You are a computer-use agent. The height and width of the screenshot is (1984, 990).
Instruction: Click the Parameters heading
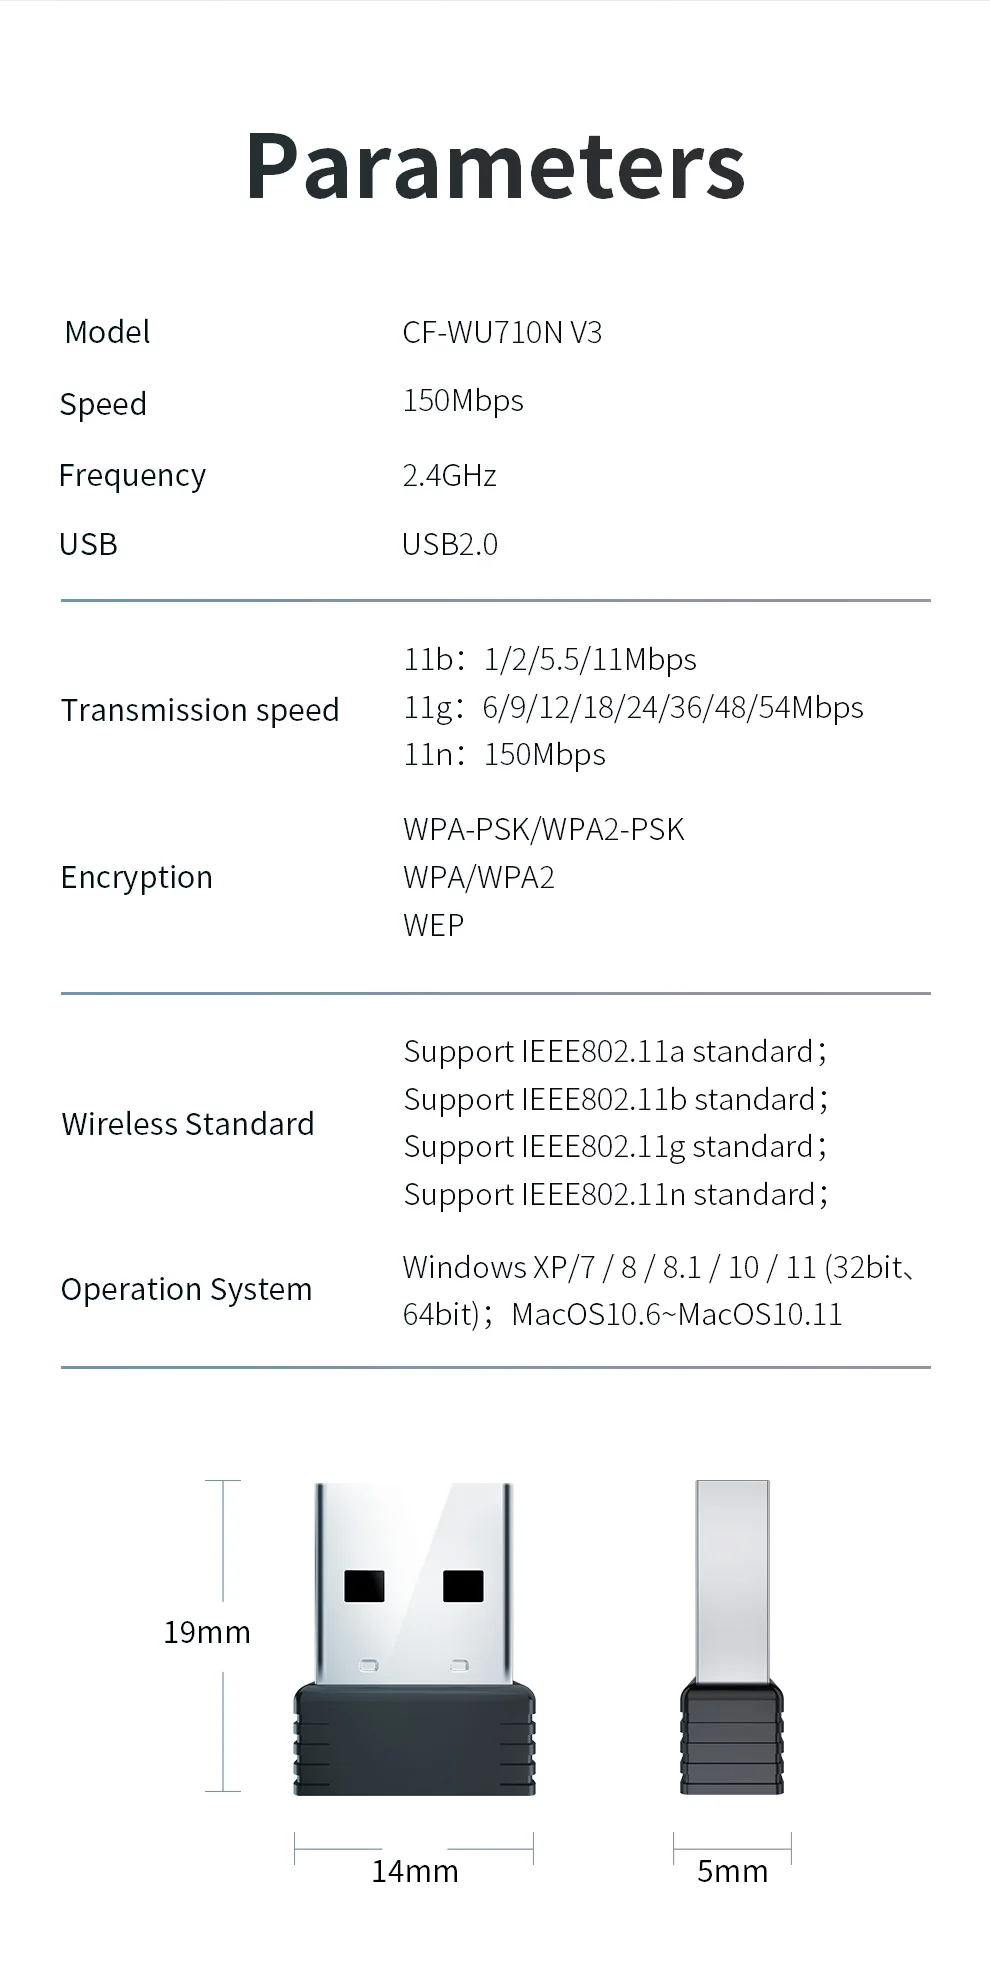(495, 166)
